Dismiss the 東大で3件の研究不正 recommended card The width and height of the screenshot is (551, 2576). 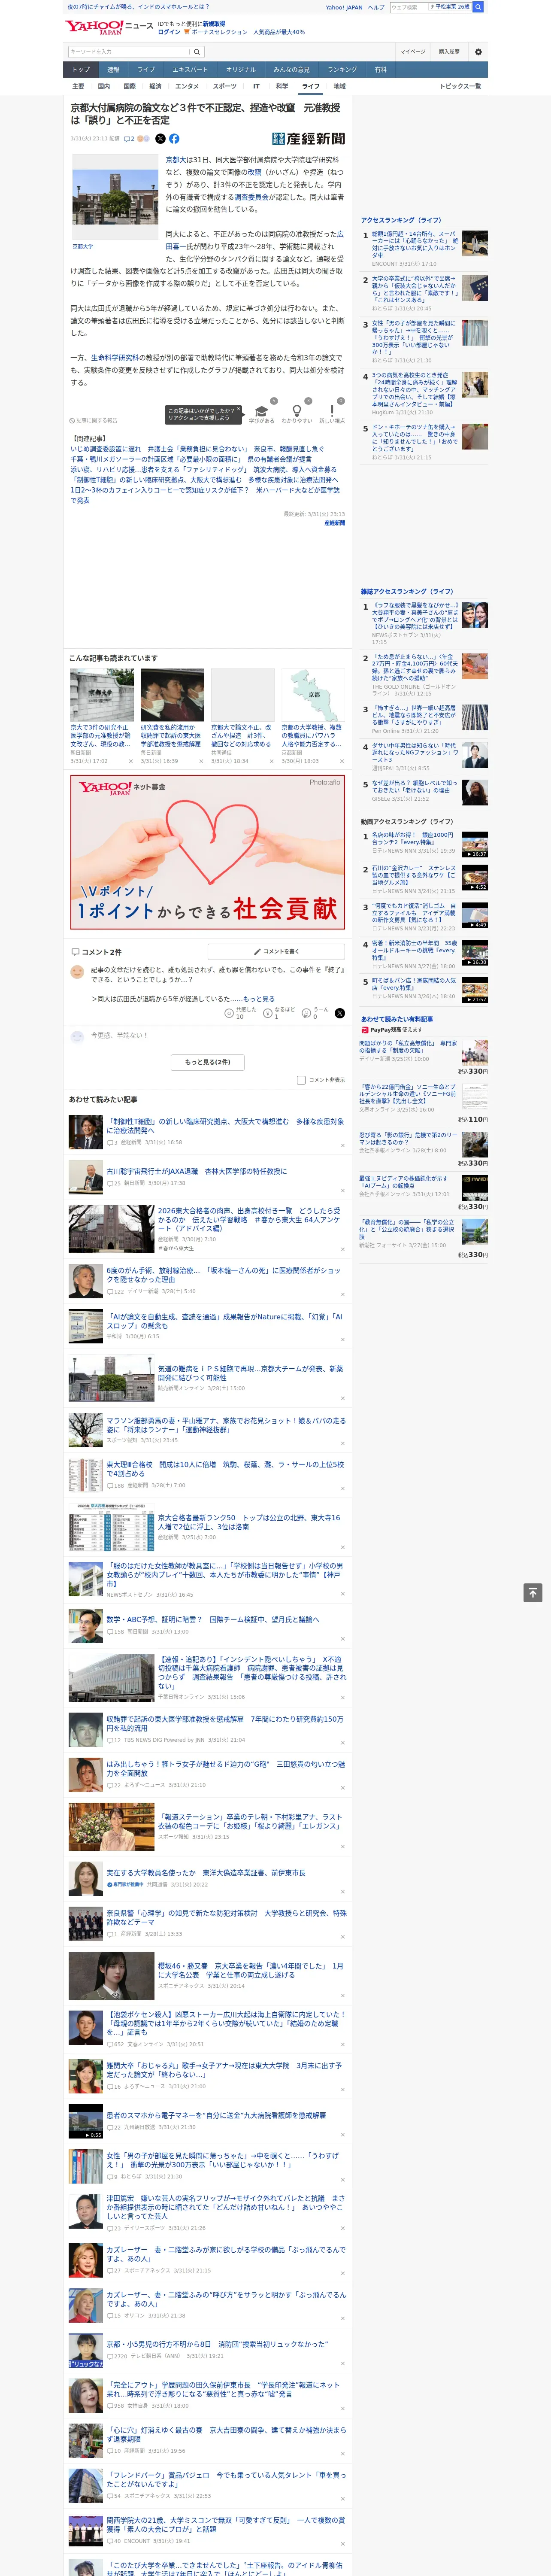(x=130, y=761)
